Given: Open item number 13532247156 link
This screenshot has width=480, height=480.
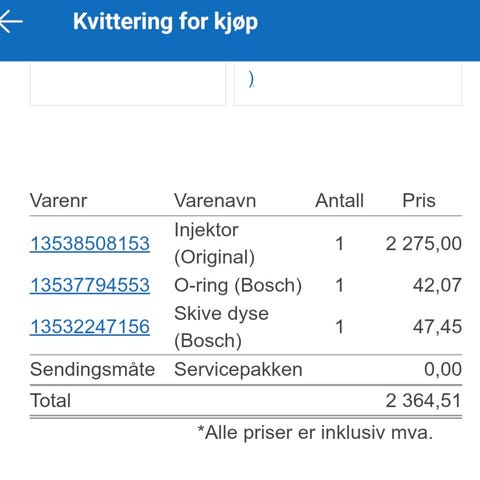Looking at the screenshot, I should 90,326.
